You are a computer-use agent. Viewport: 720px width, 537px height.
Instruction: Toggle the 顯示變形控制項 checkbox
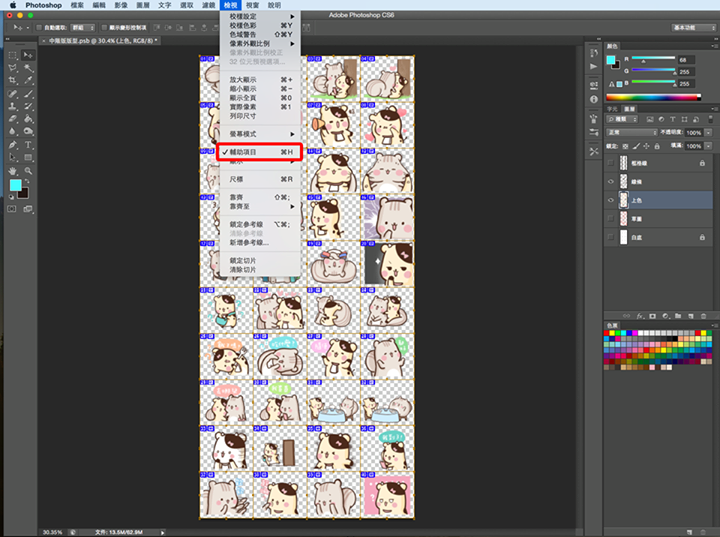click(x=104, y=28)
